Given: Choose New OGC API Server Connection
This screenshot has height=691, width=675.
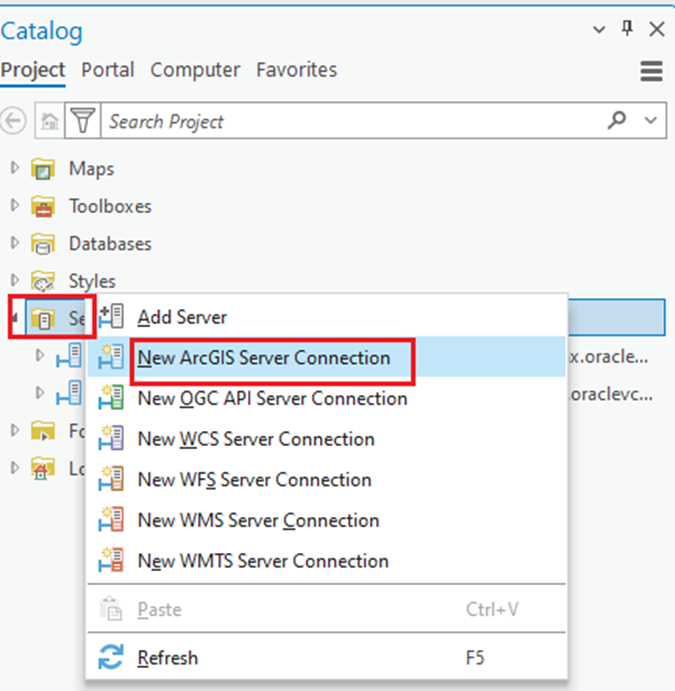Looking at the screenshot, I should [x=326, y=398].
